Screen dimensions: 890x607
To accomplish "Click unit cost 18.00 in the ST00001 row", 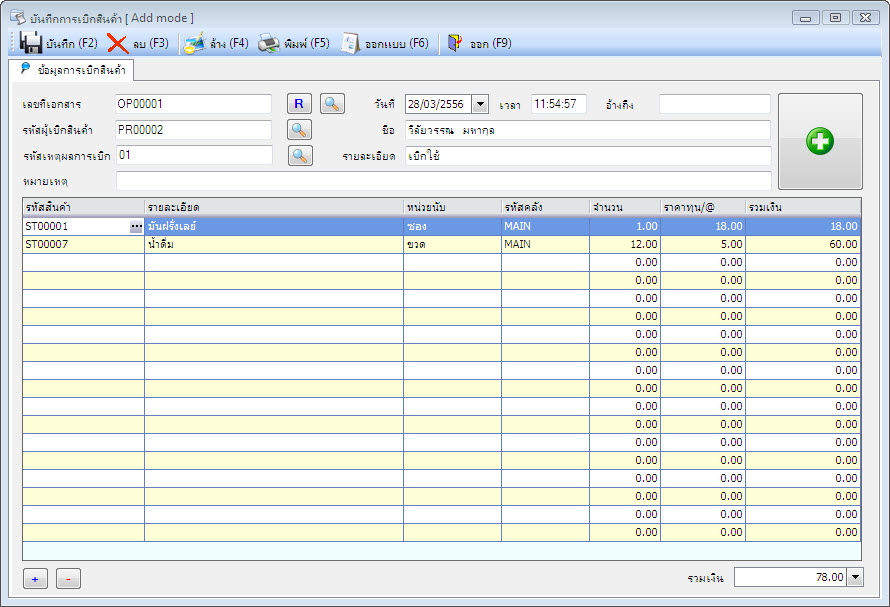I will [x=703, y=227].
